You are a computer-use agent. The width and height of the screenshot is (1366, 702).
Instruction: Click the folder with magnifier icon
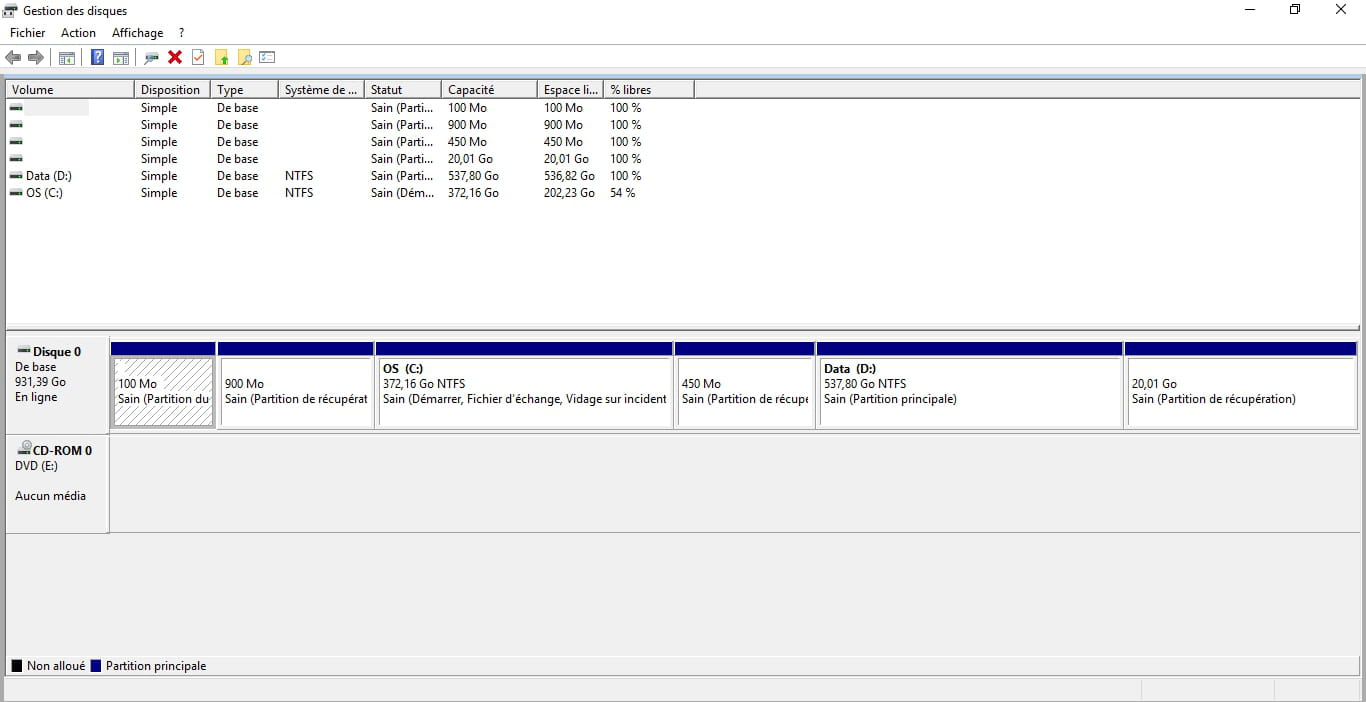(244, 57)
